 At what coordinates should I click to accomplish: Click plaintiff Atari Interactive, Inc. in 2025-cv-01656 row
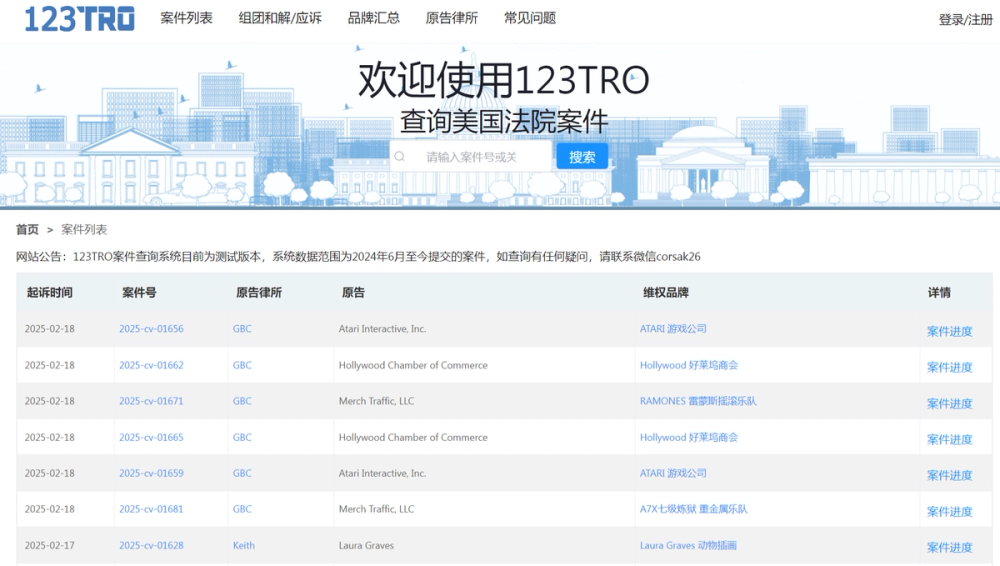coord(382,329)
